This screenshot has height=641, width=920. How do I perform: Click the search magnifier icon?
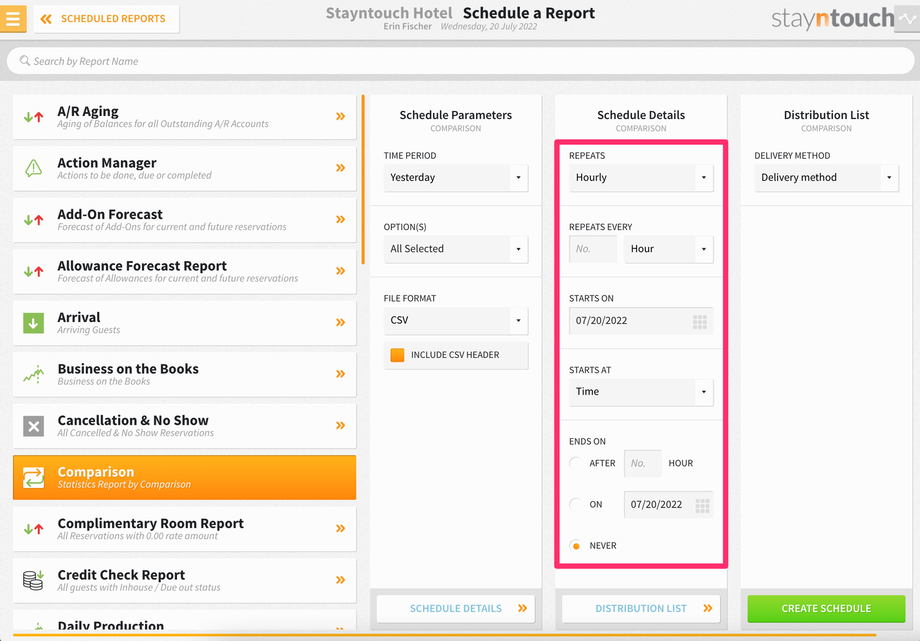(25, 60)
